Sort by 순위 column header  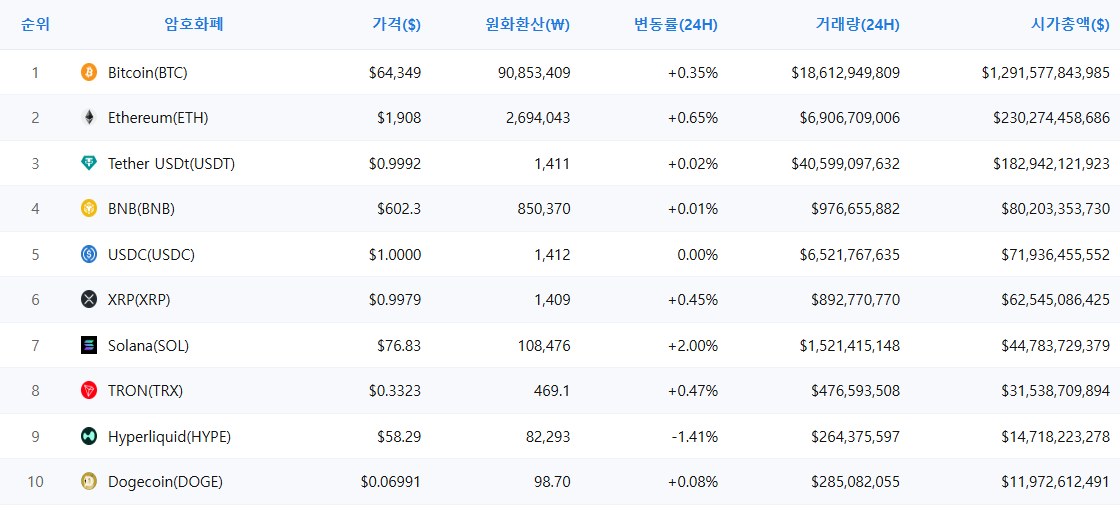tap(35, 24)
